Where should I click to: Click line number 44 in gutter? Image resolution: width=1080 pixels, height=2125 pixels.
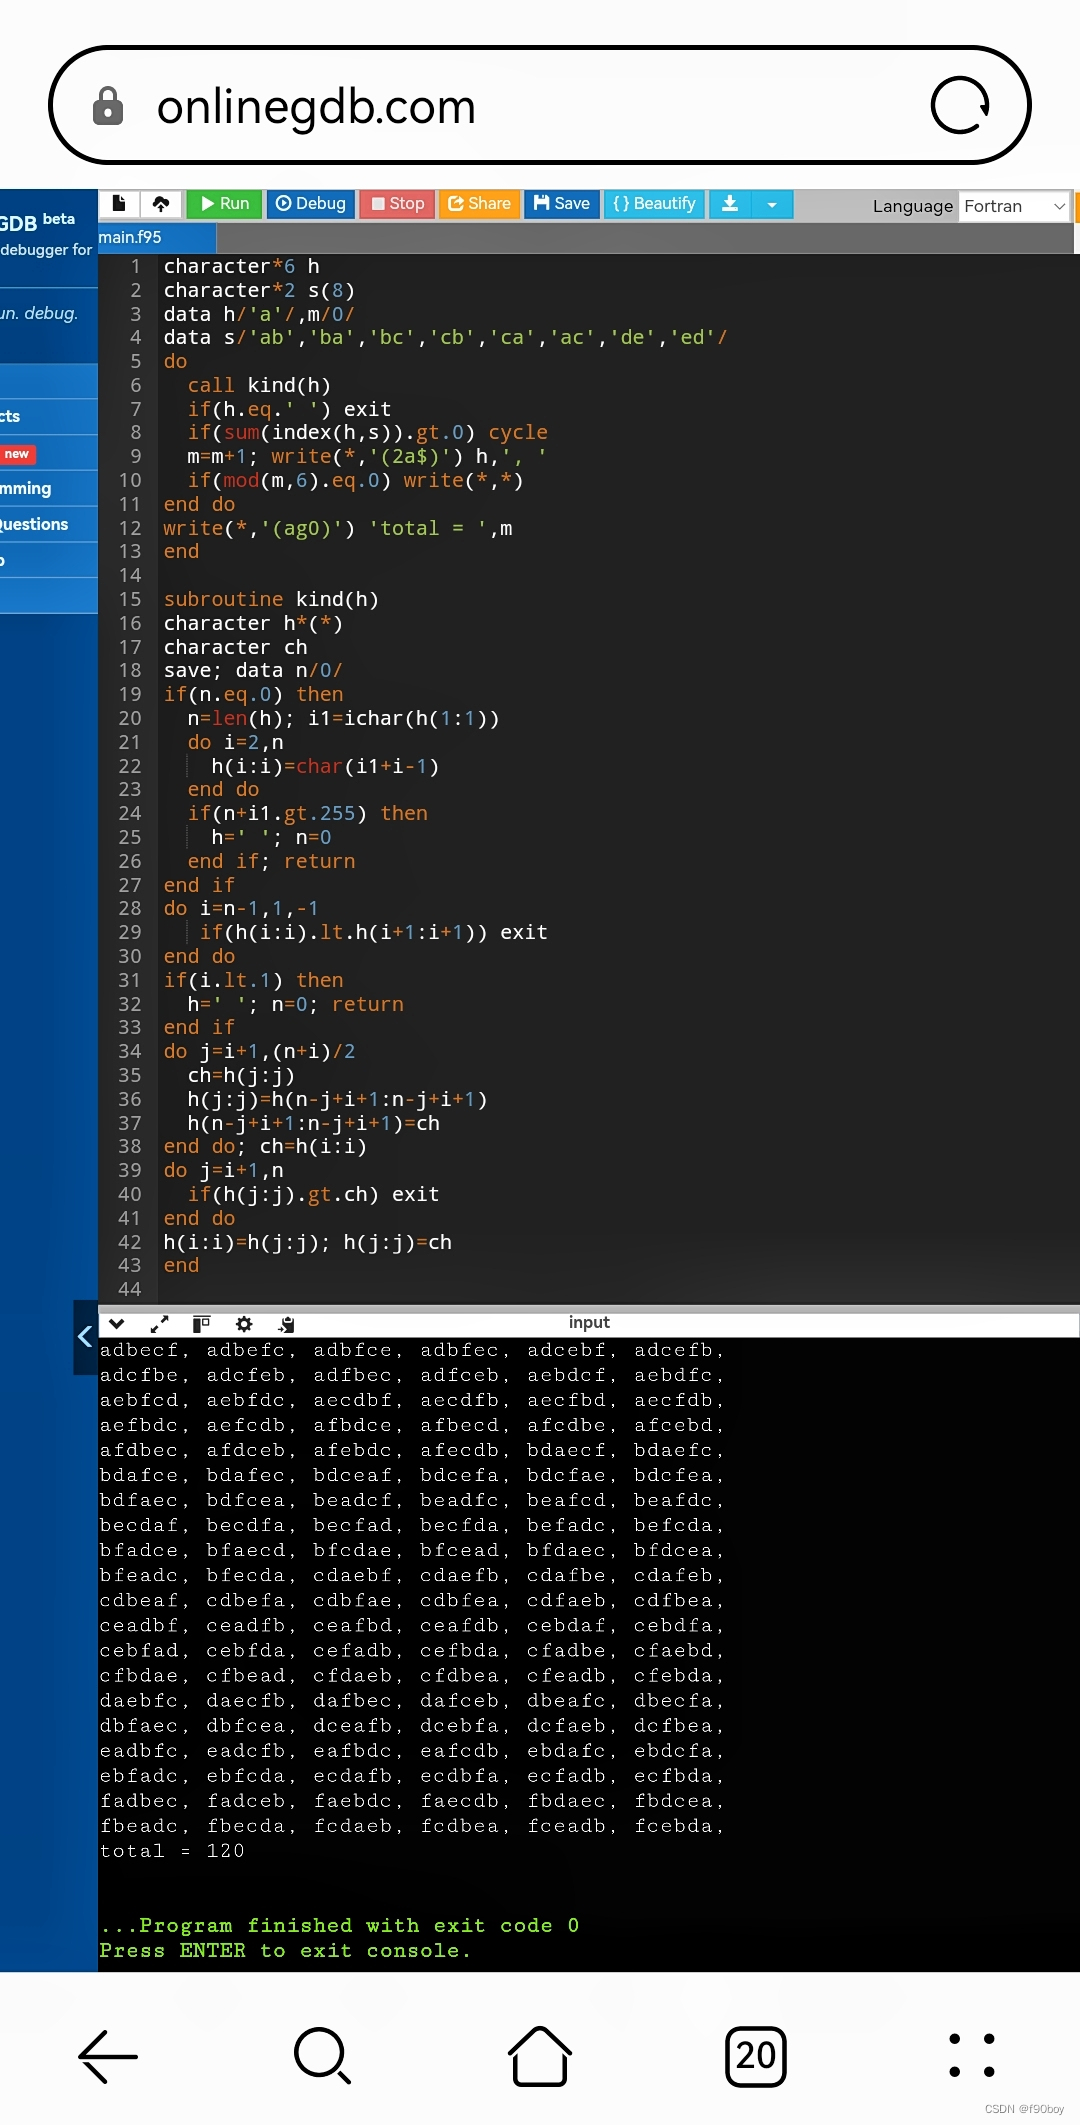point(130,1289)
